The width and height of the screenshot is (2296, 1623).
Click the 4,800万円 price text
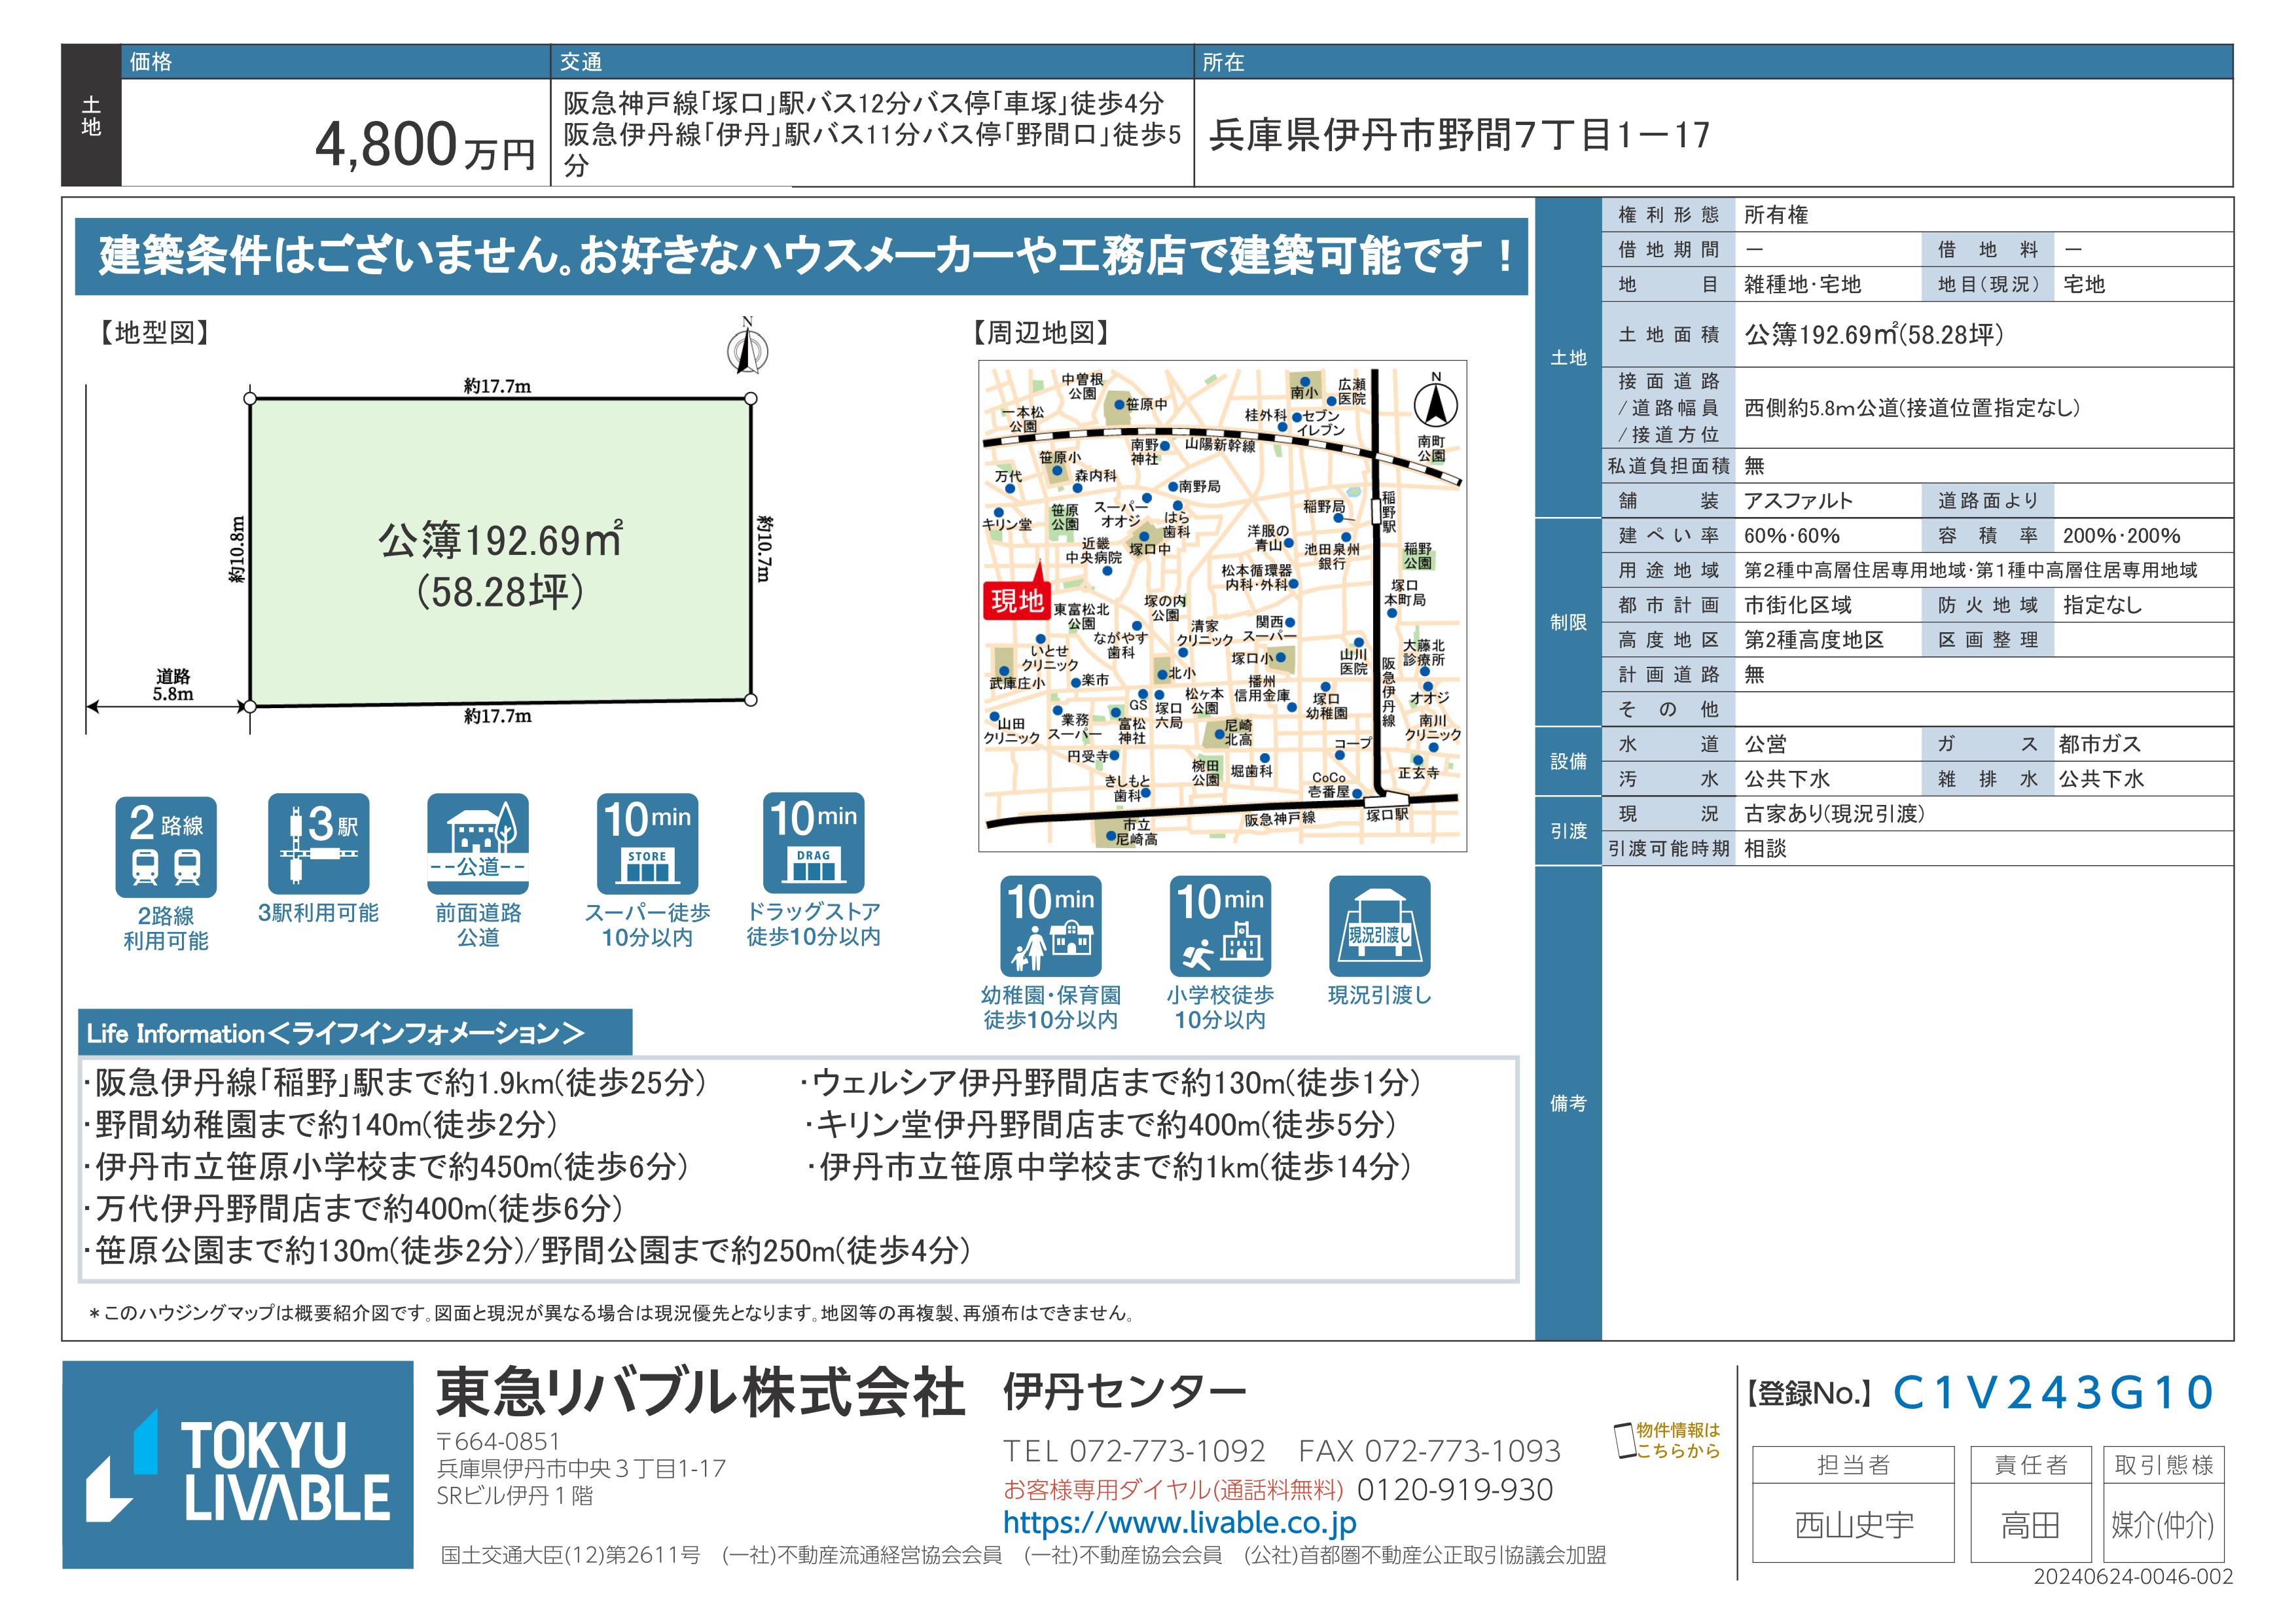425,146
